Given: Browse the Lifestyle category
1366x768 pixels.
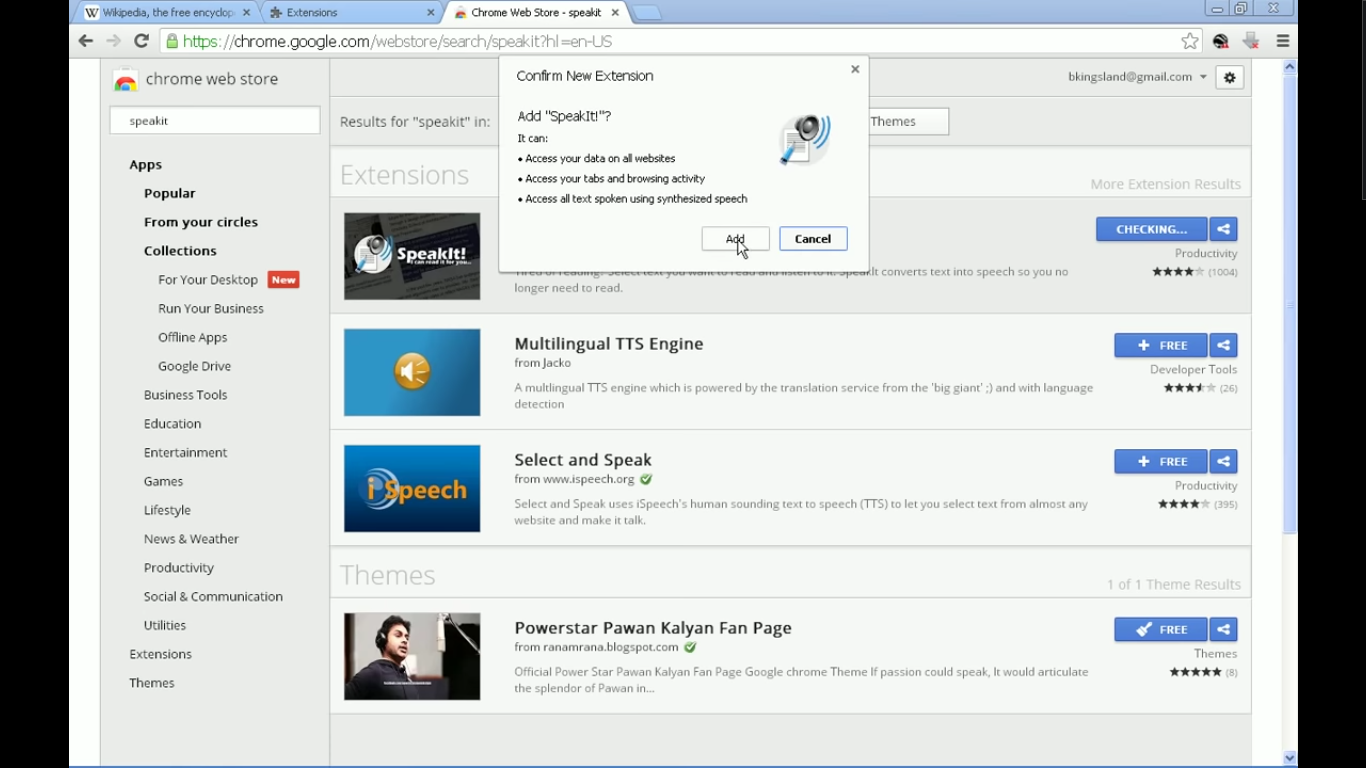Looking at the screenshot, I should click(167, 510).
